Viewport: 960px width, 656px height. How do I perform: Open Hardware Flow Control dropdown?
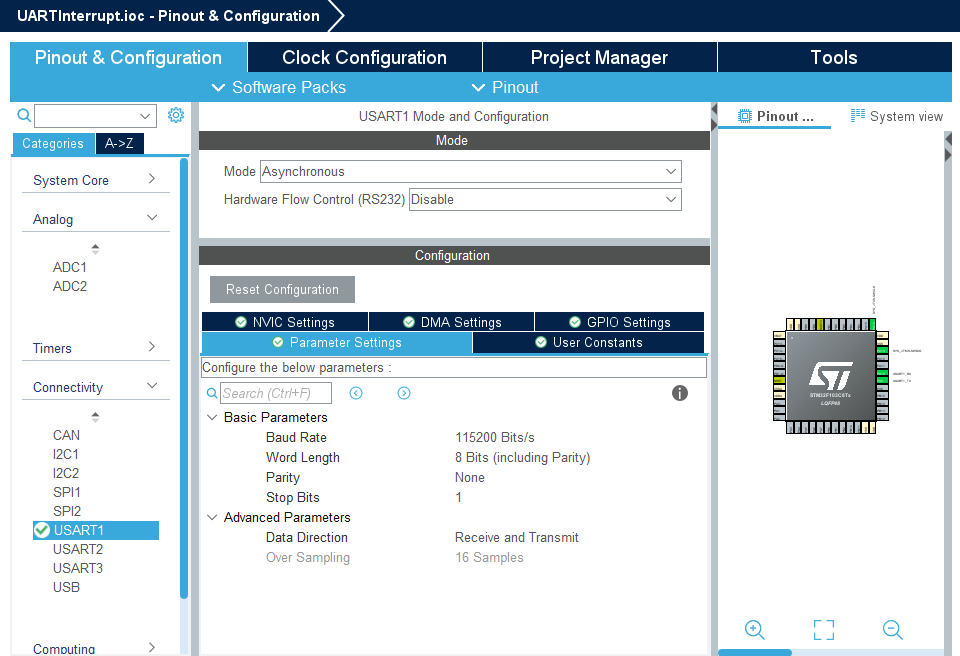click(x=545, y=199)
